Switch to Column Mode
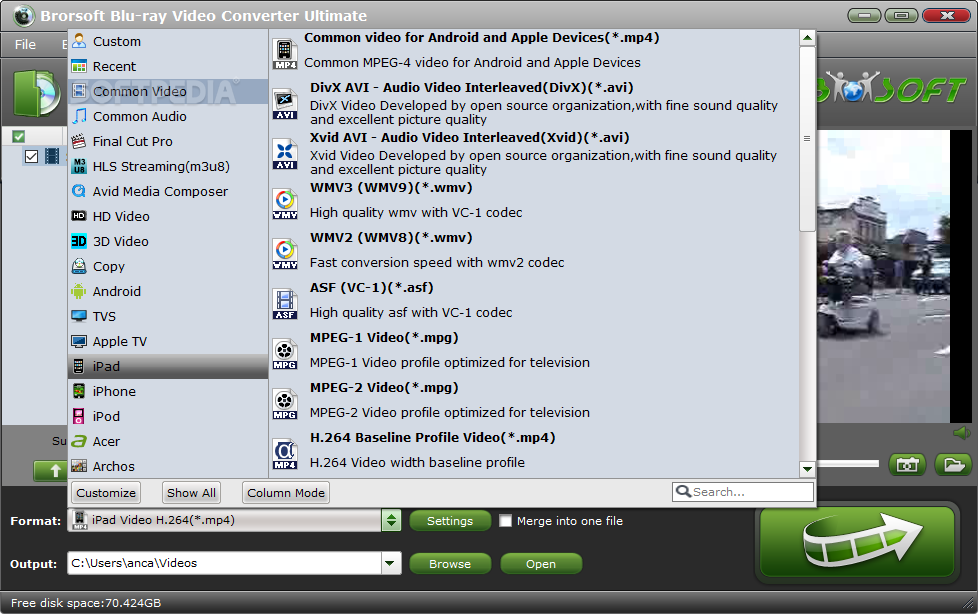Viewport: 978px width, 614px height. pos(286,492)
